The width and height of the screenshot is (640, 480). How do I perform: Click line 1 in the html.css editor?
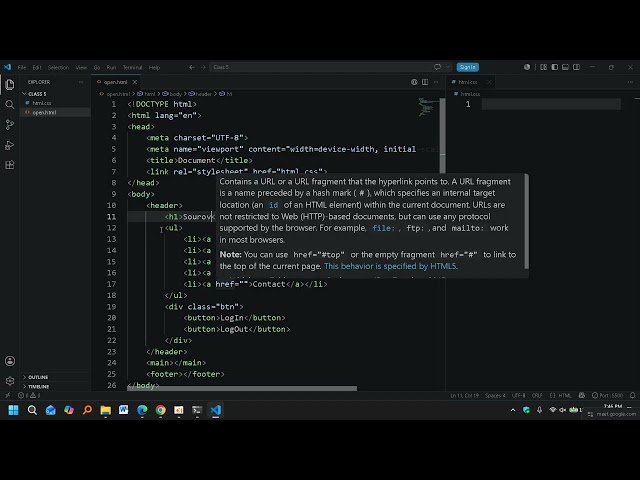(551, 104)
